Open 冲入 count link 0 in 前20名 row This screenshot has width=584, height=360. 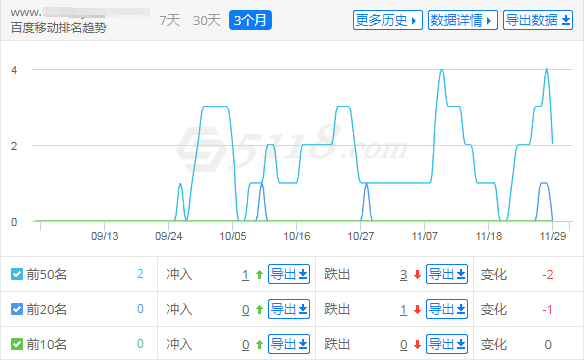pos(245,310)
